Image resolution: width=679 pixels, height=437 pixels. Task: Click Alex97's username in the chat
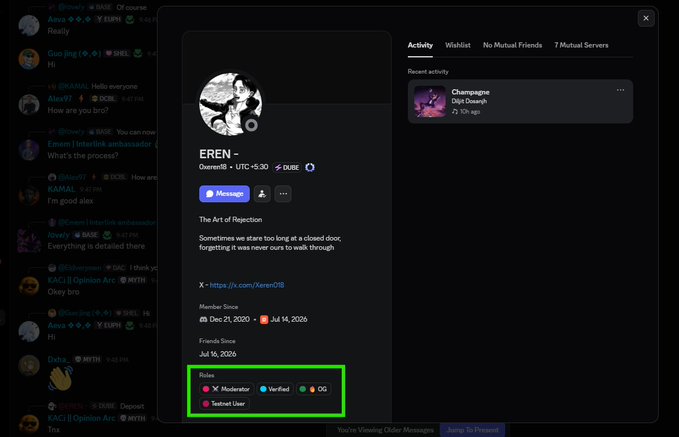(x=60, y=99)
